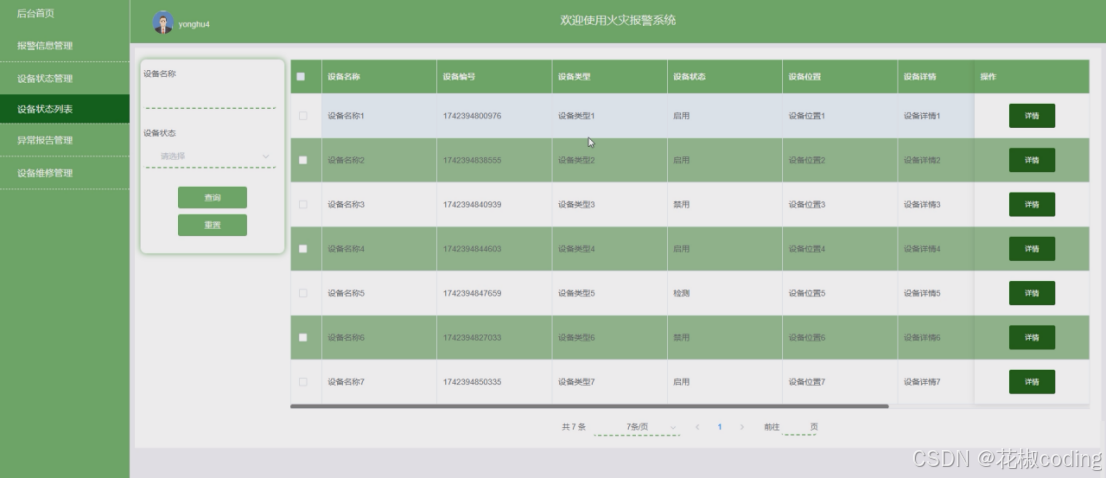Click 详情 button for 设备名称1
Image resolution: width=1106 pixels, height=479 pixels.
point(1032,116)
